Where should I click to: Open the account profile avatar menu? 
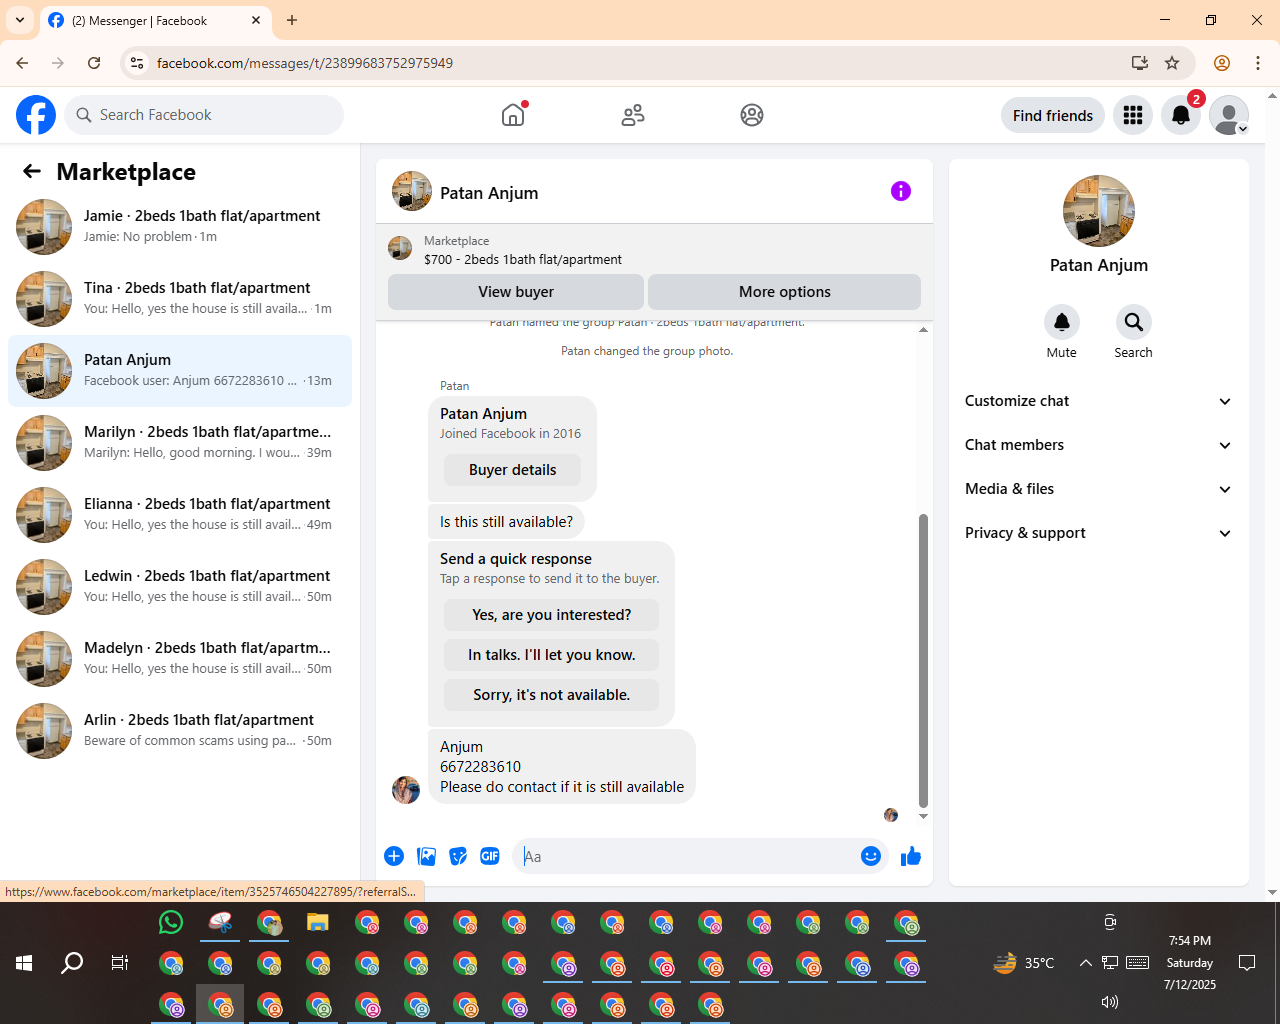tap(1229, 115)
